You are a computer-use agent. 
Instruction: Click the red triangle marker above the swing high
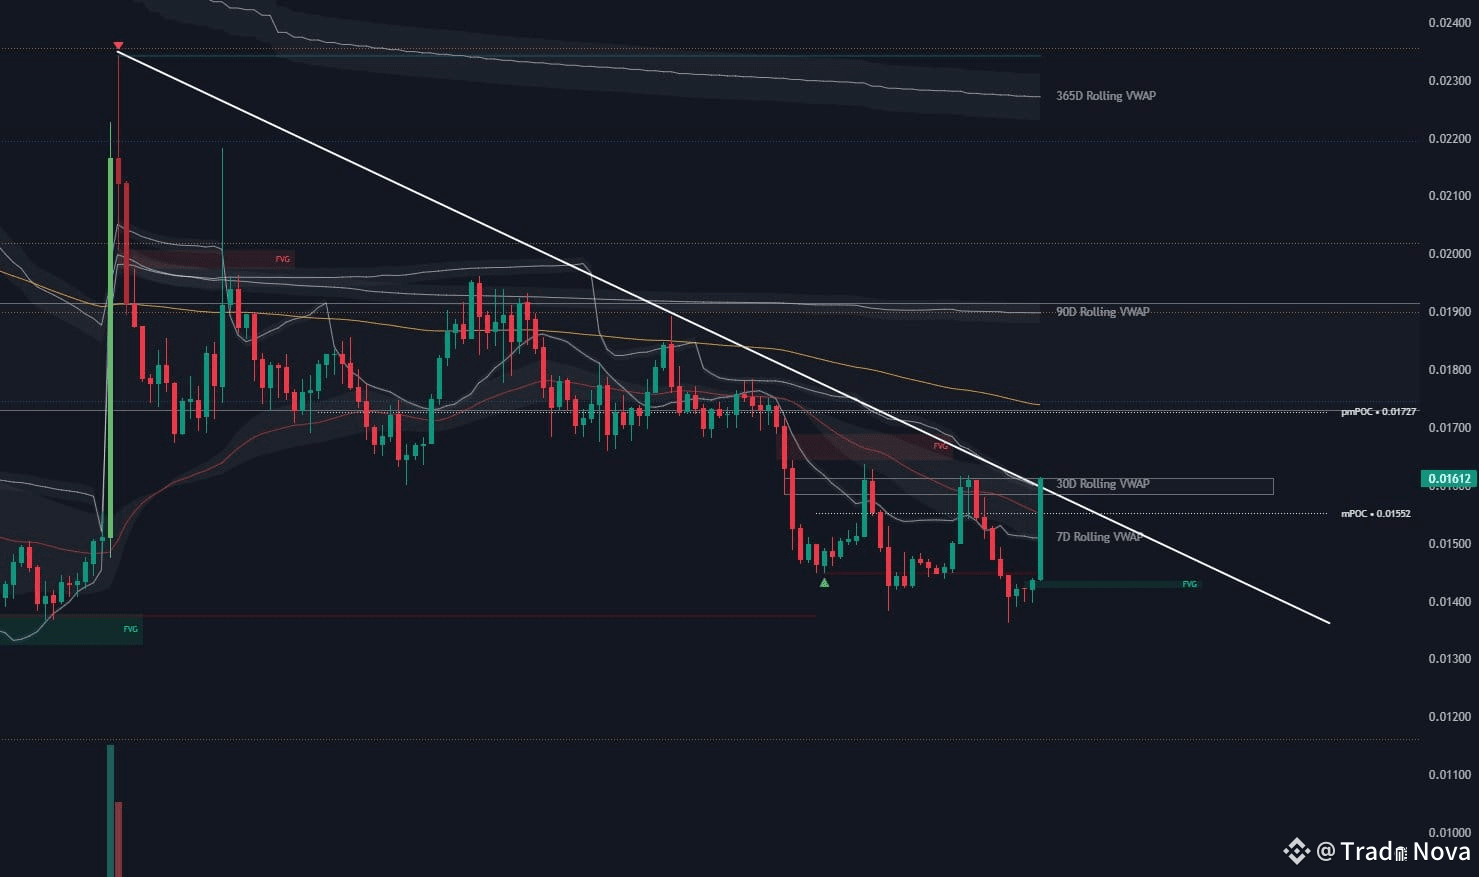pyautogui.click(x=117, y=45)
